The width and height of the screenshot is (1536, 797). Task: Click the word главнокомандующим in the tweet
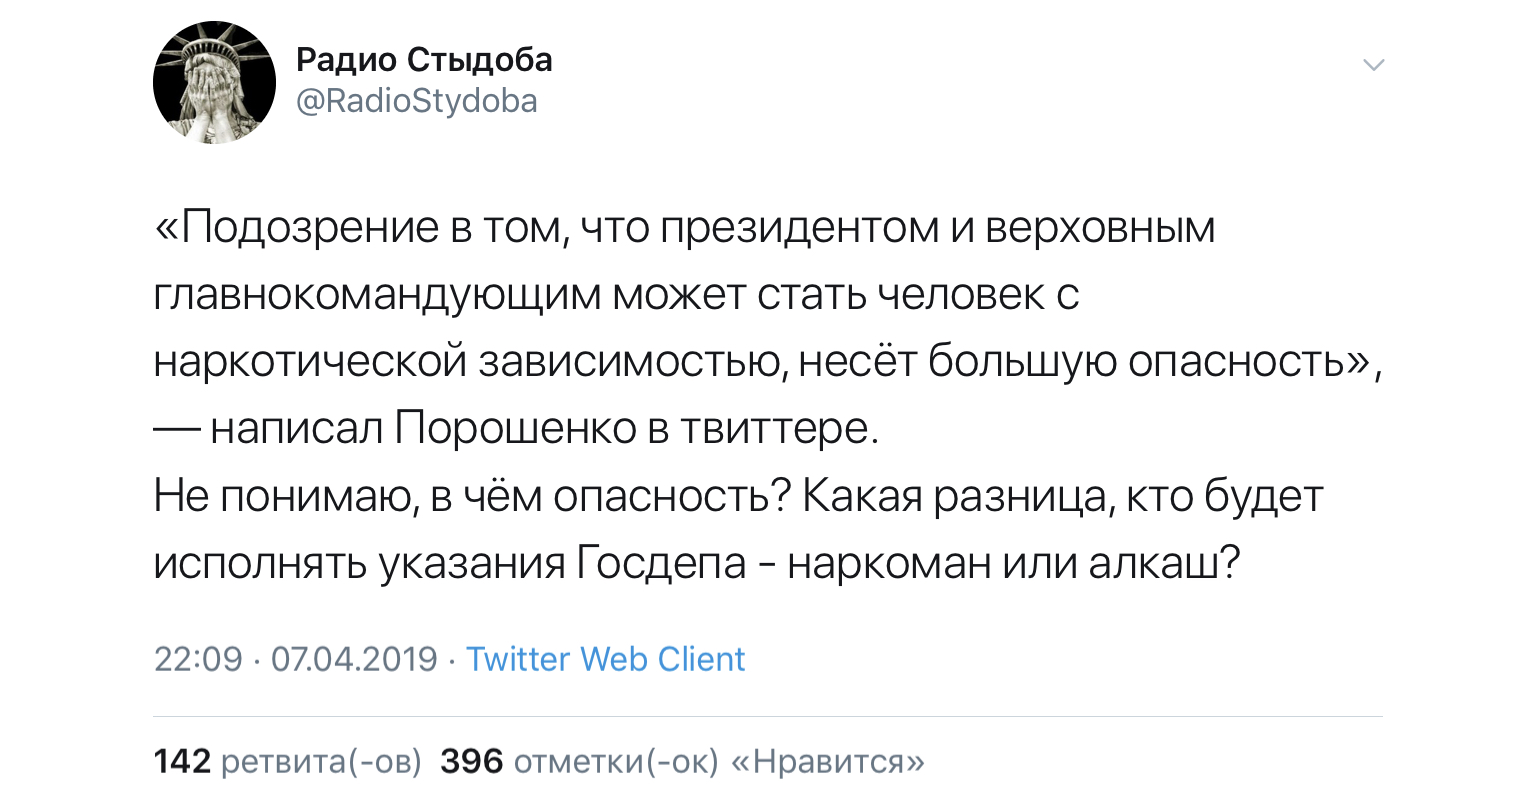click(x=377, y=296)
